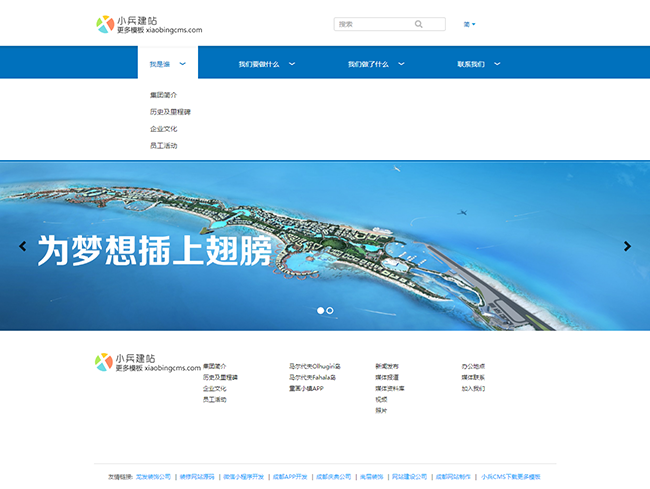Open the 联系我们 nav menu
Image resolution: width=650 pixels, height=489 pixels.
(x=471, y=64)
